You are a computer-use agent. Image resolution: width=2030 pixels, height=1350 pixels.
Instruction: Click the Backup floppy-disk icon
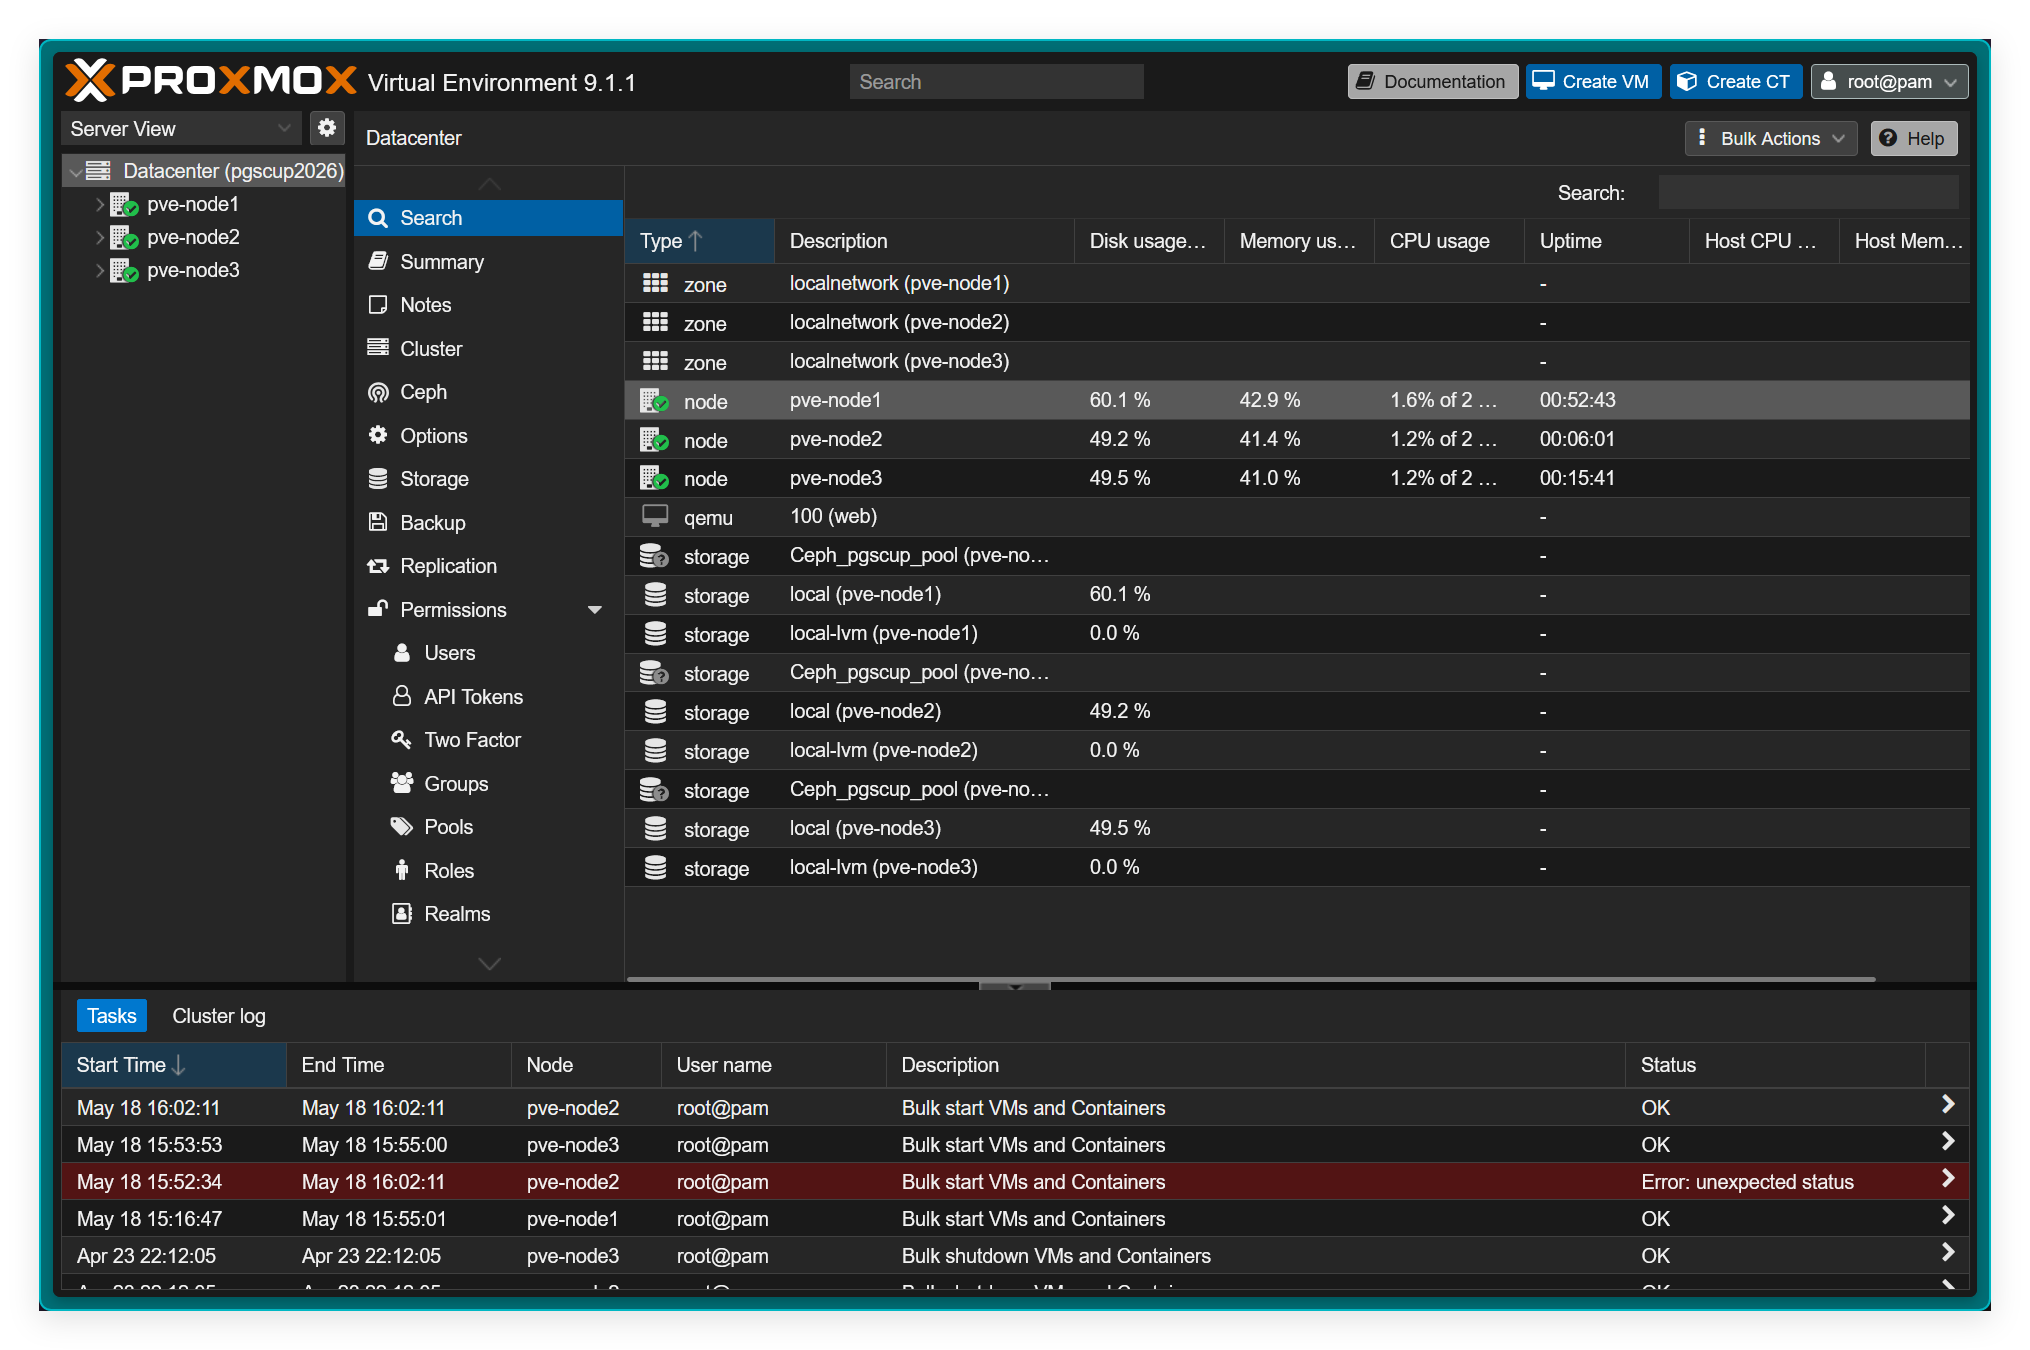[378, 522]
